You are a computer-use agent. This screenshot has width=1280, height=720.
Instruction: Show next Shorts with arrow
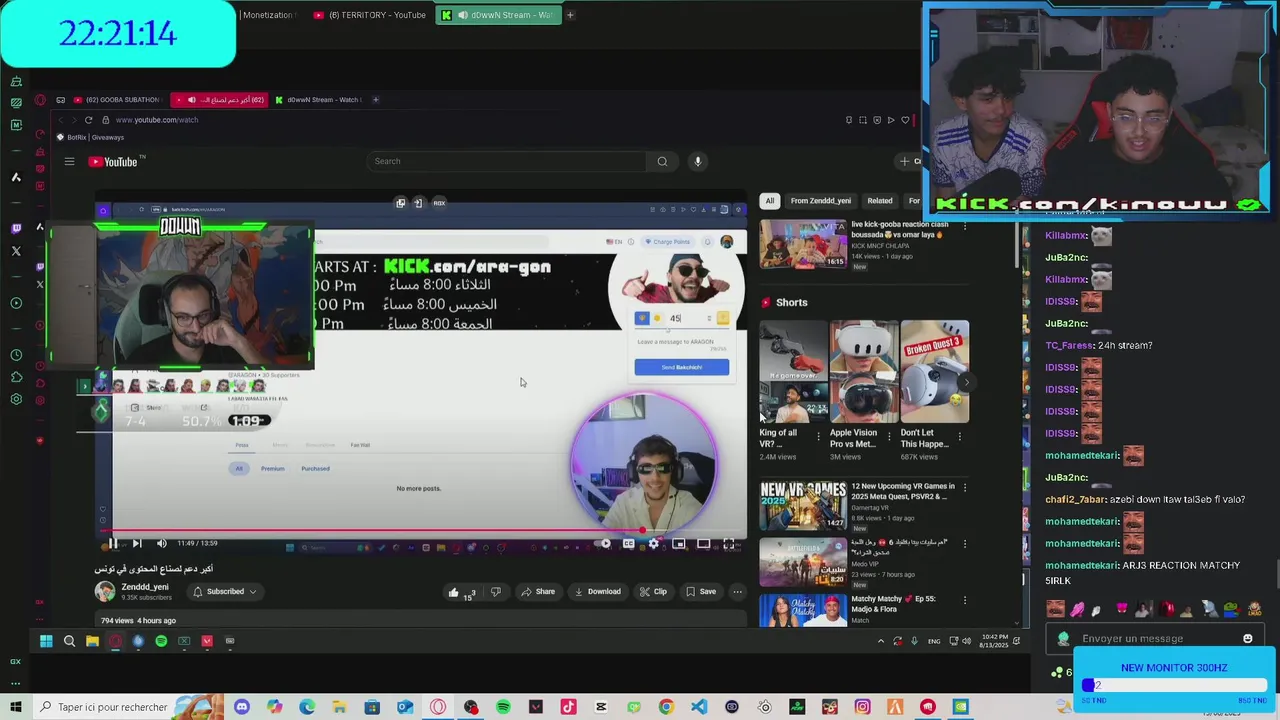966,382
